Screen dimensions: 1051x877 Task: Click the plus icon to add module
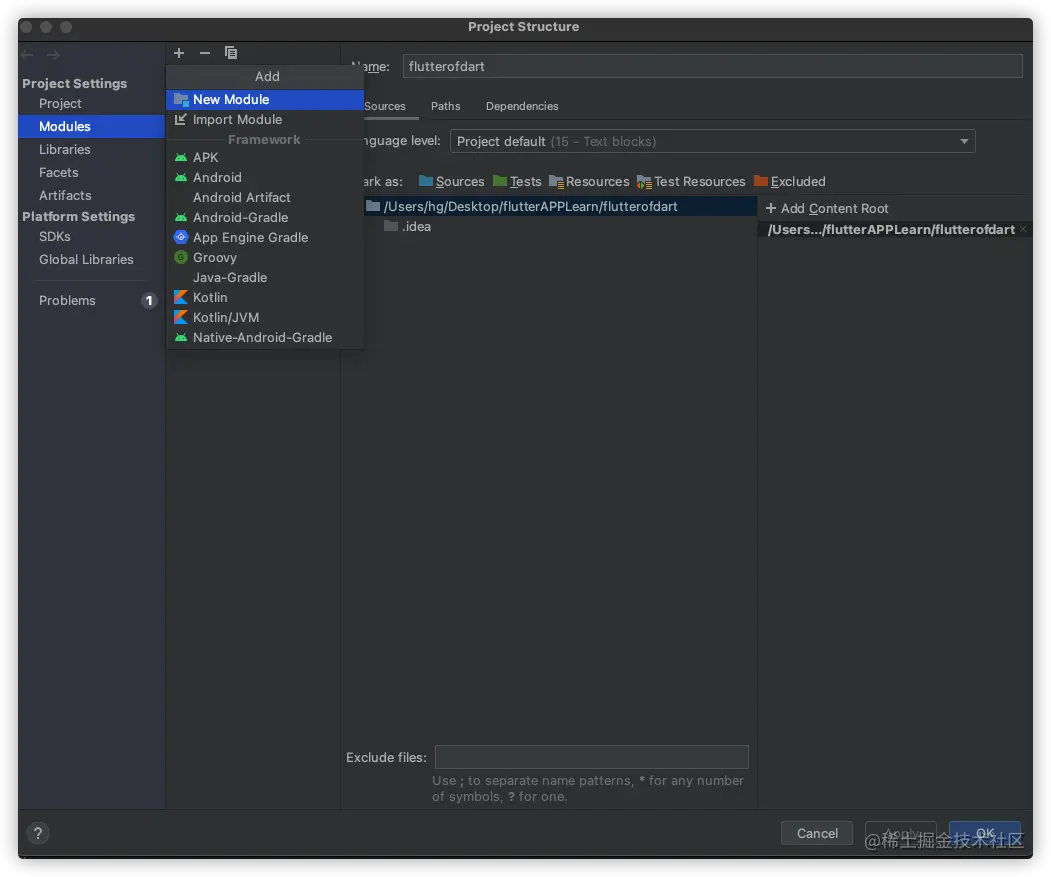(179, 53)
